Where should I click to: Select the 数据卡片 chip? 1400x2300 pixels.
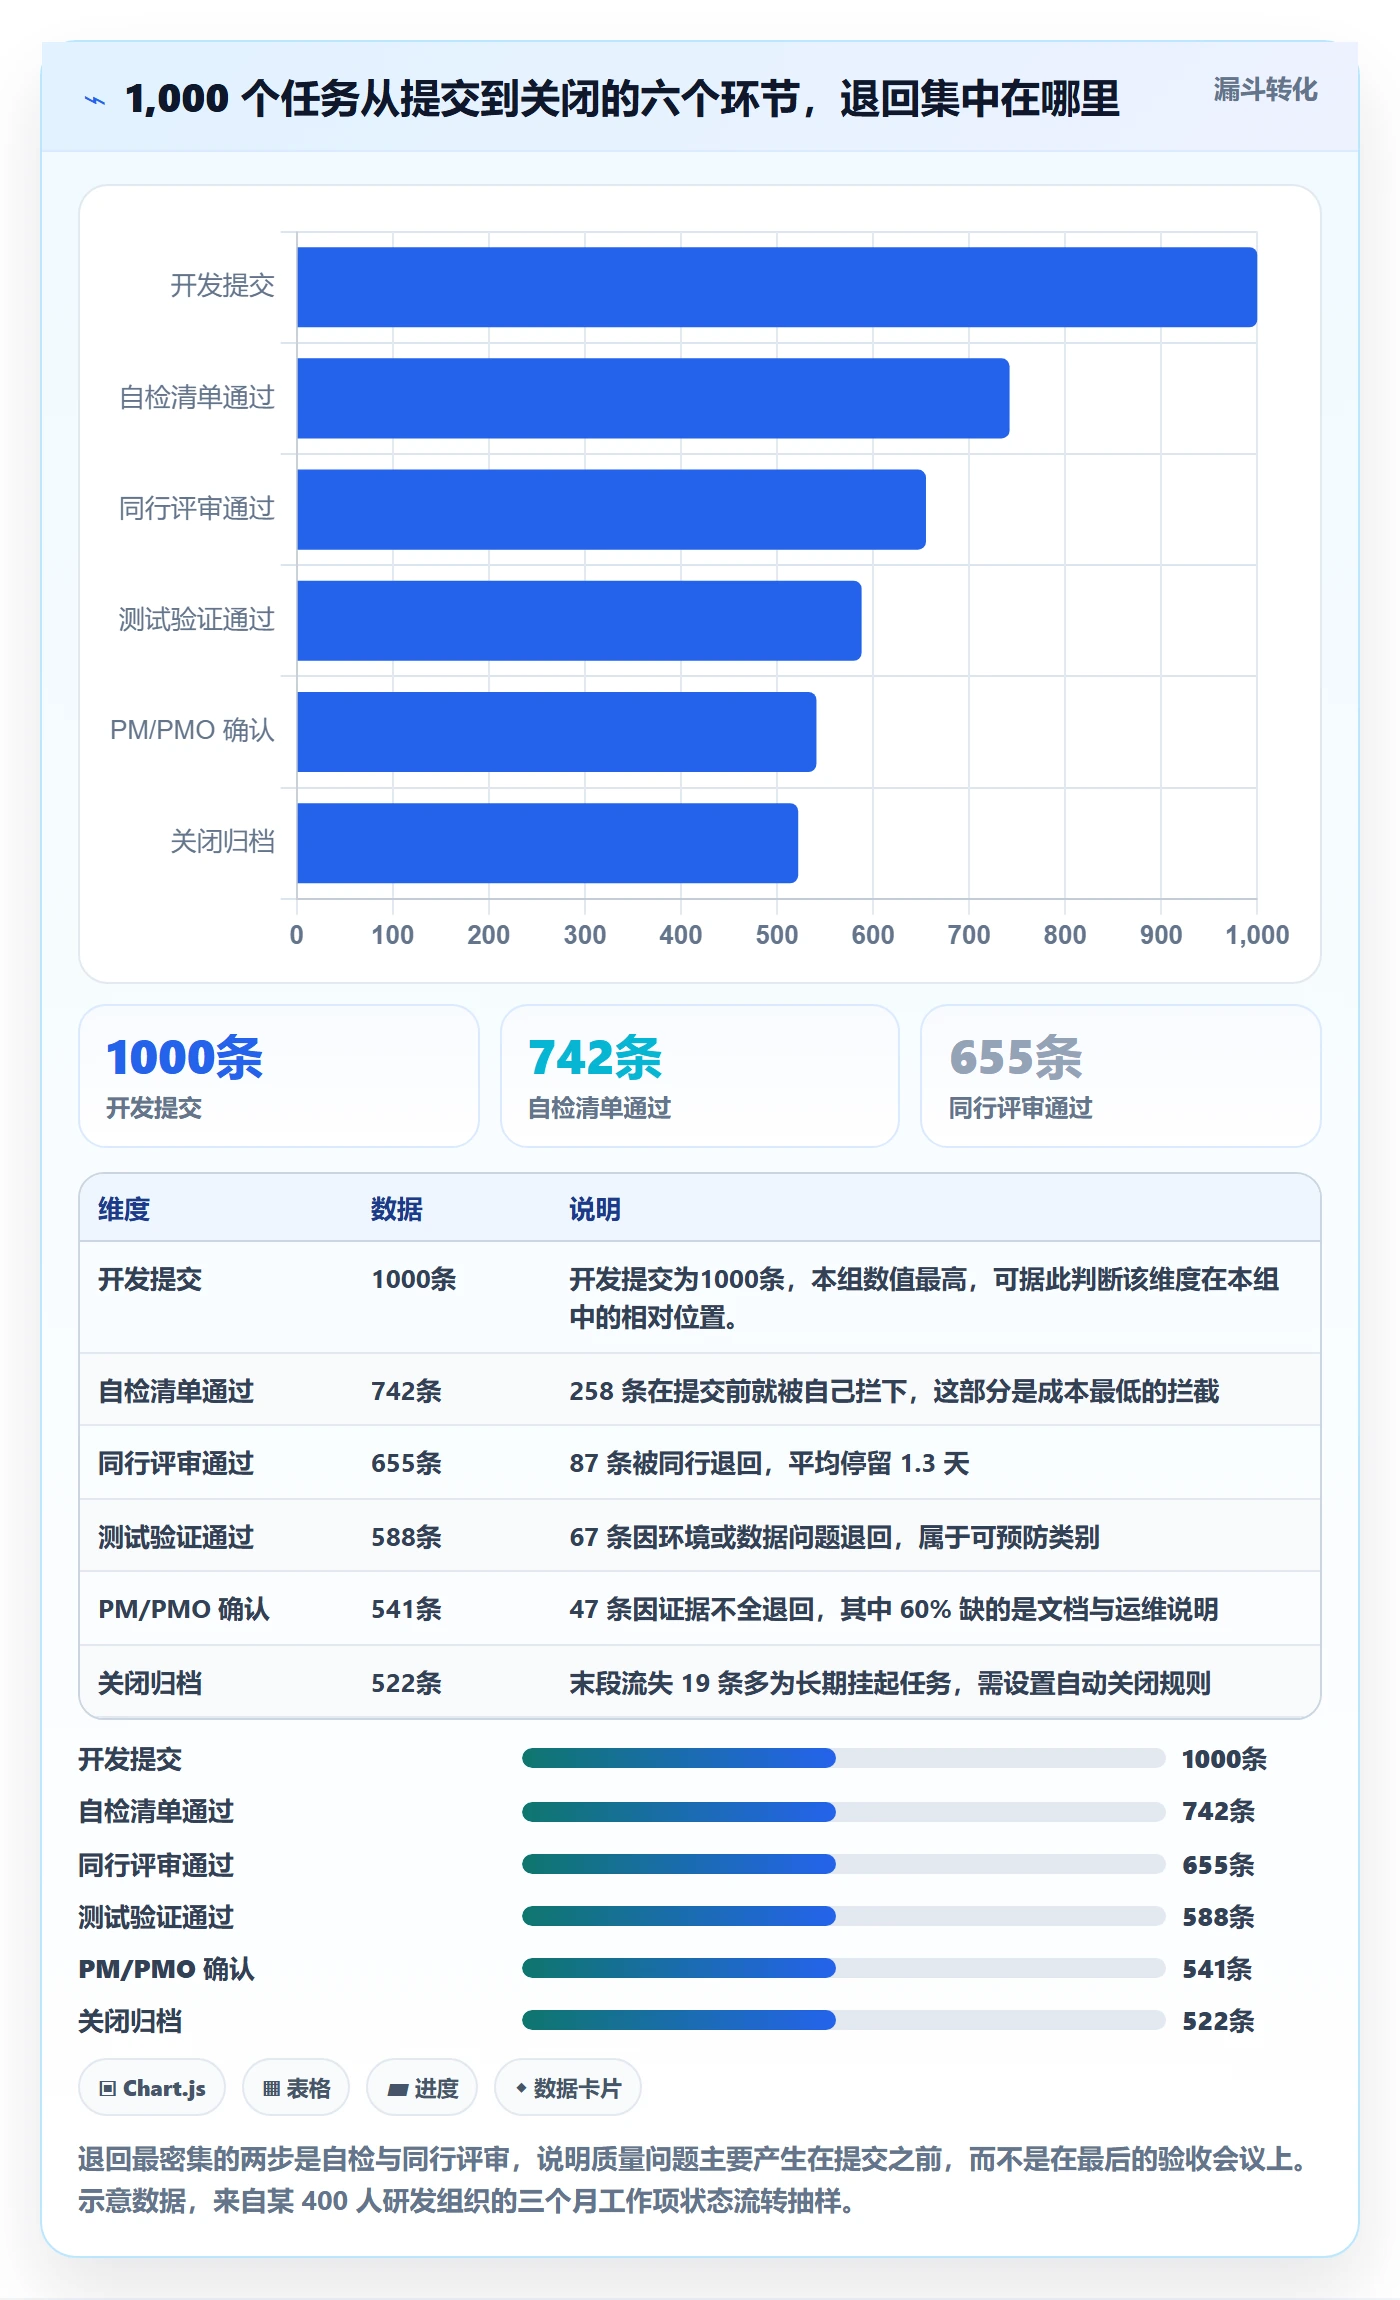tap(568, 2088)
